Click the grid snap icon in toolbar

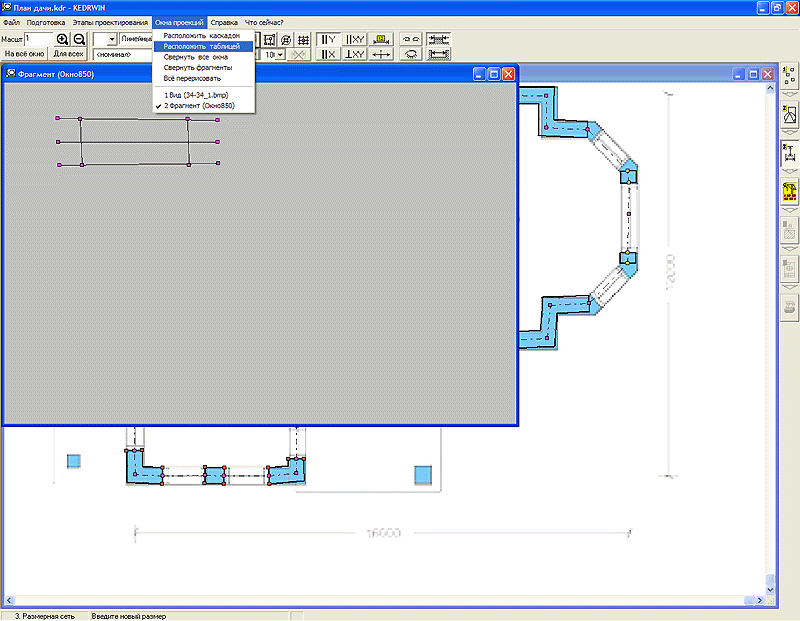304,40
